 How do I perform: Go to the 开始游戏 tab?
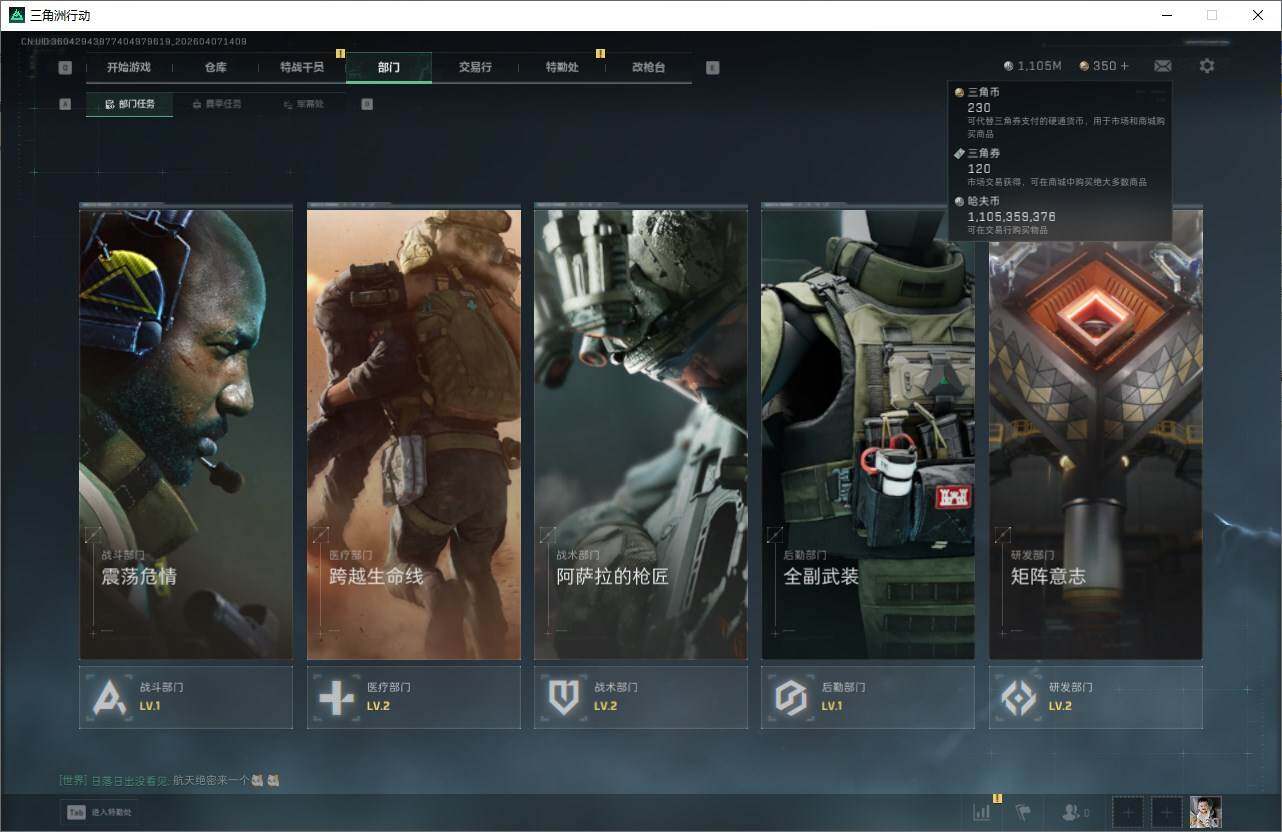tap(129, 67)
